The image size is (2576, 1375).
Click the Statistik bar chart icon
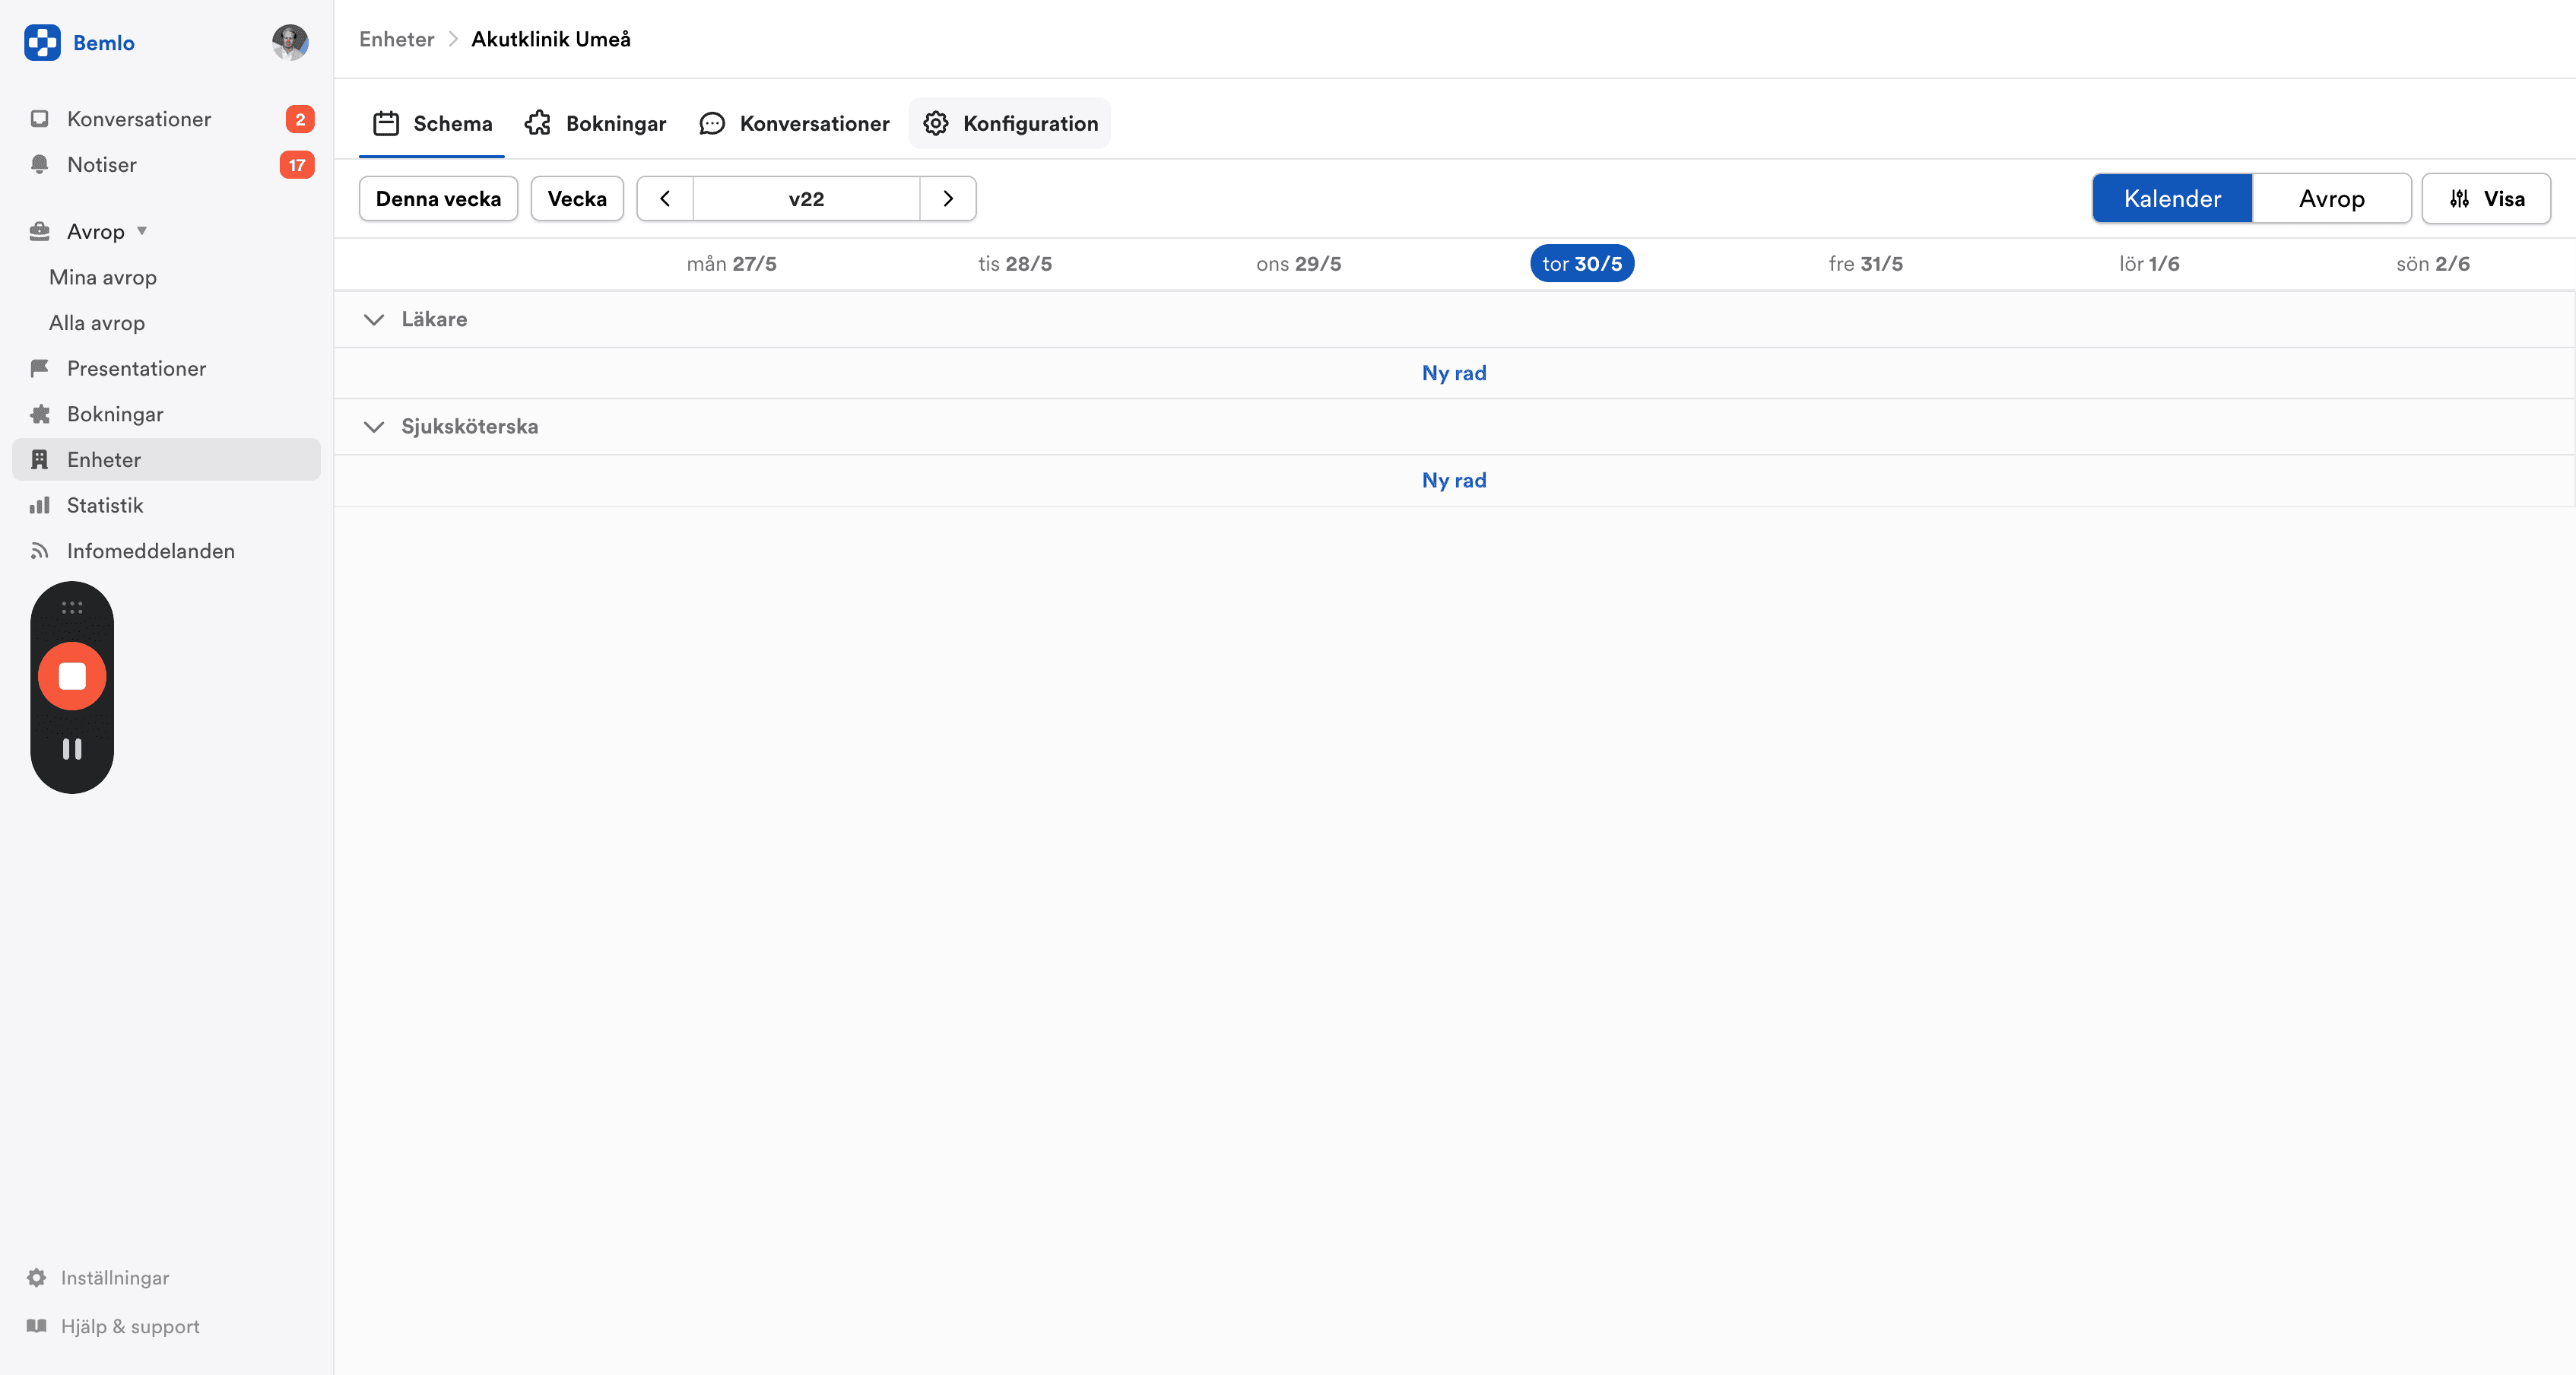pos(40,505)
